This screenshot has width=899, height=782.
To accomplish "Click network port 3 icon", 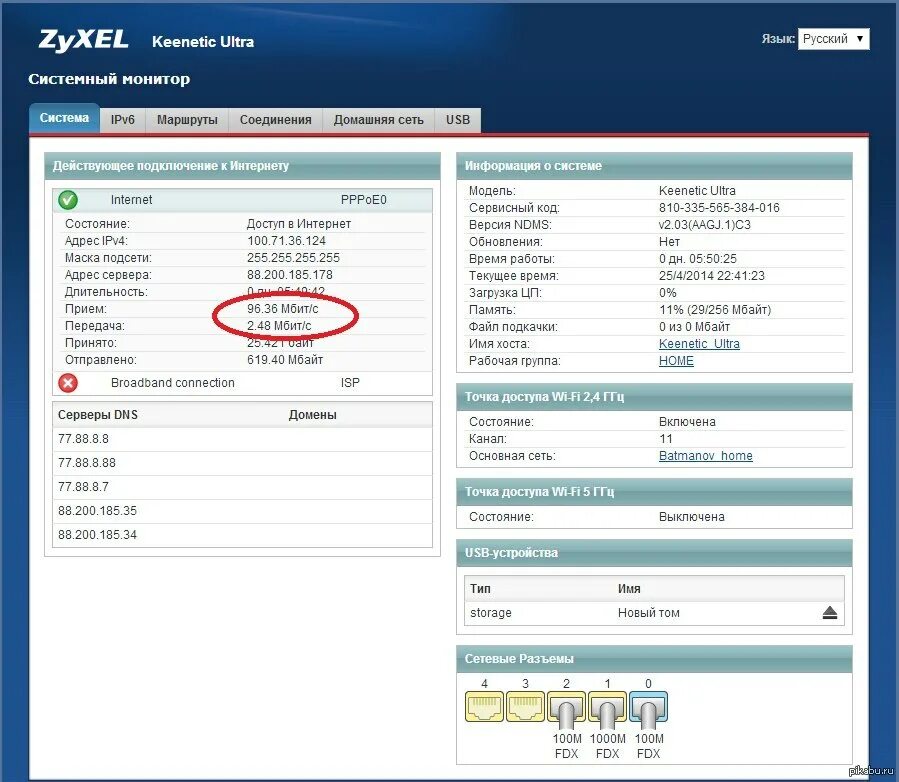I will pyautogui.click(x=526, y=706).
